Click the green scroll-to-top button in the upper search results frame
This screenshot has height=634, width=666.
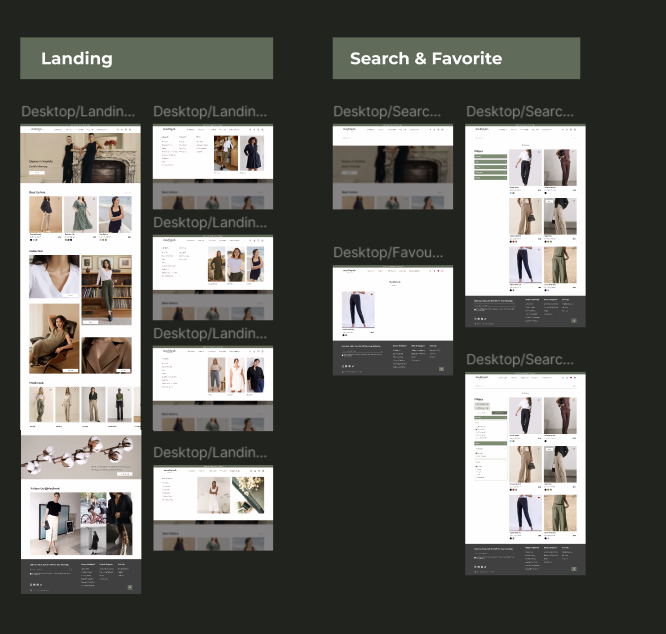[574, 321]
